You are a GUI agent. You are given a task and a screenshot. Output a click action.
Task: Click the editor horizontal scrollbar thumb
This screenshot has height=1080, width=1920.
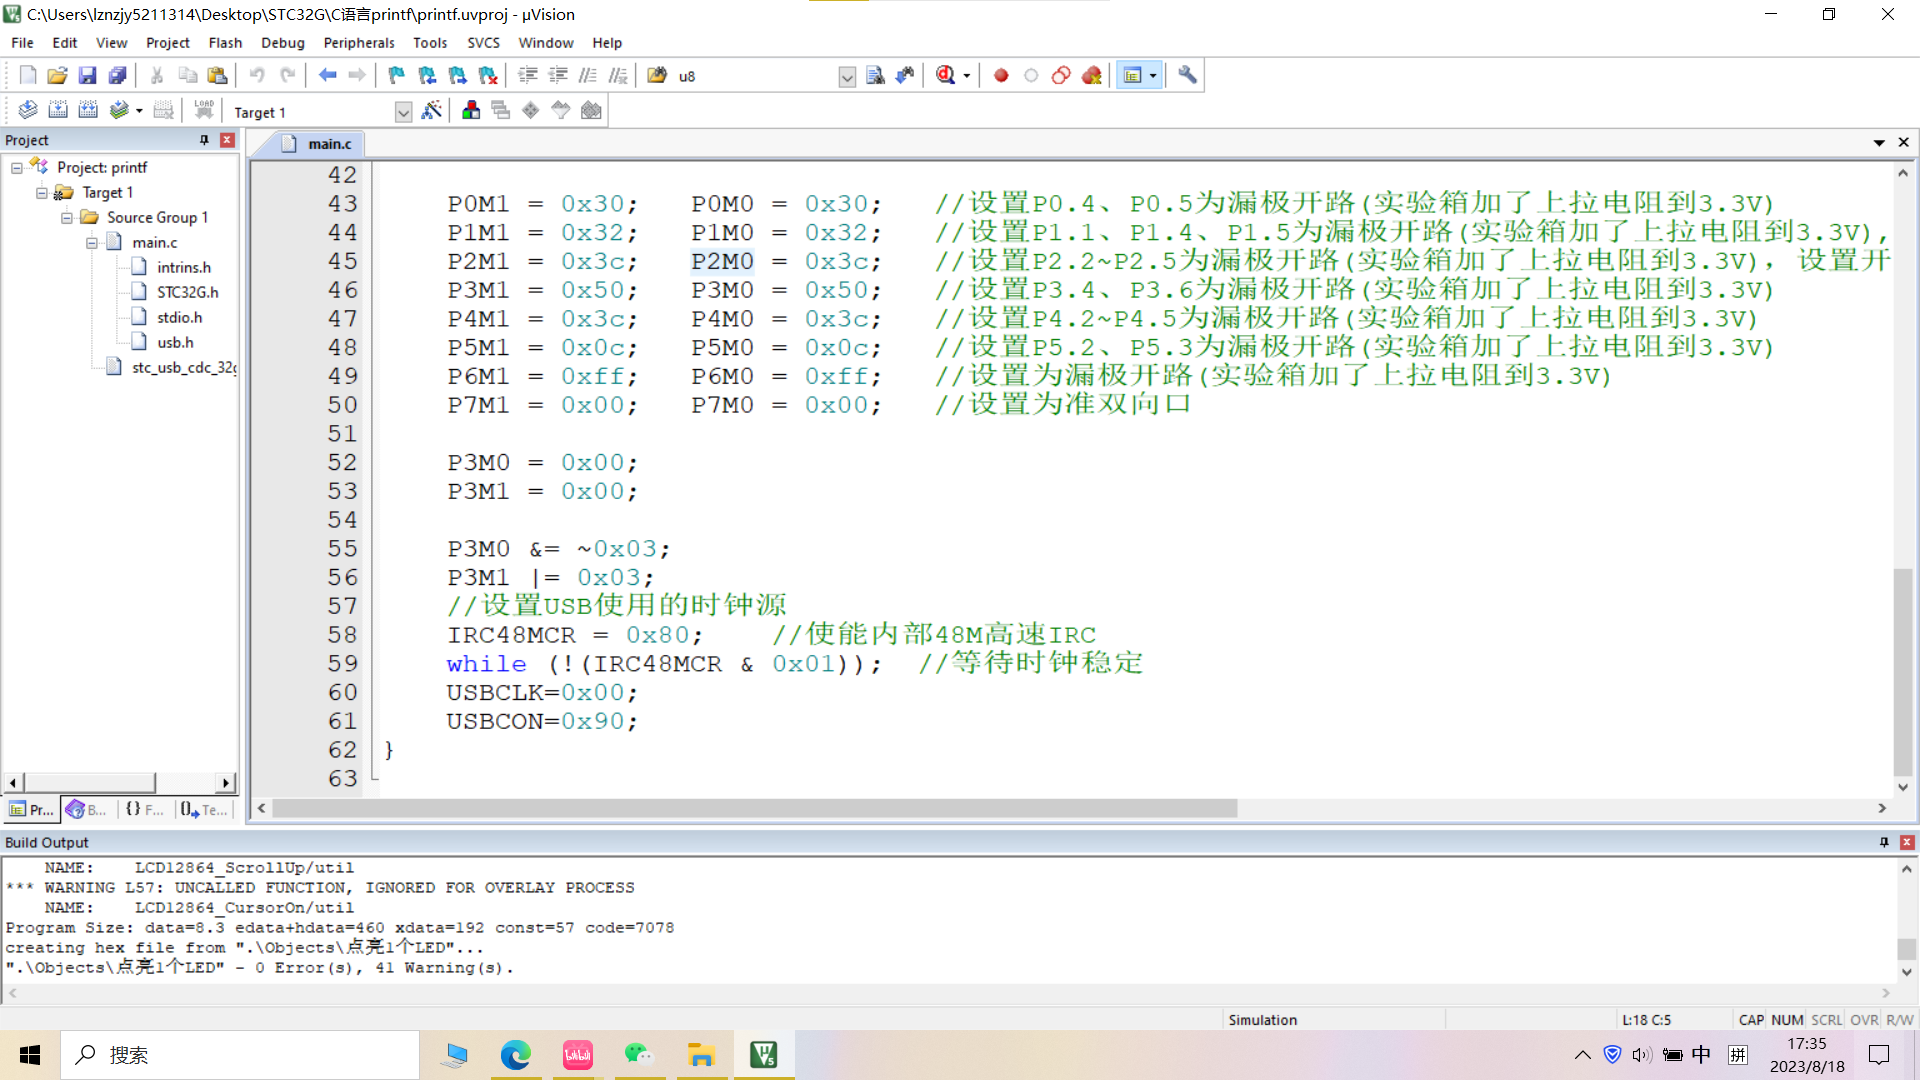click(754, 808)
